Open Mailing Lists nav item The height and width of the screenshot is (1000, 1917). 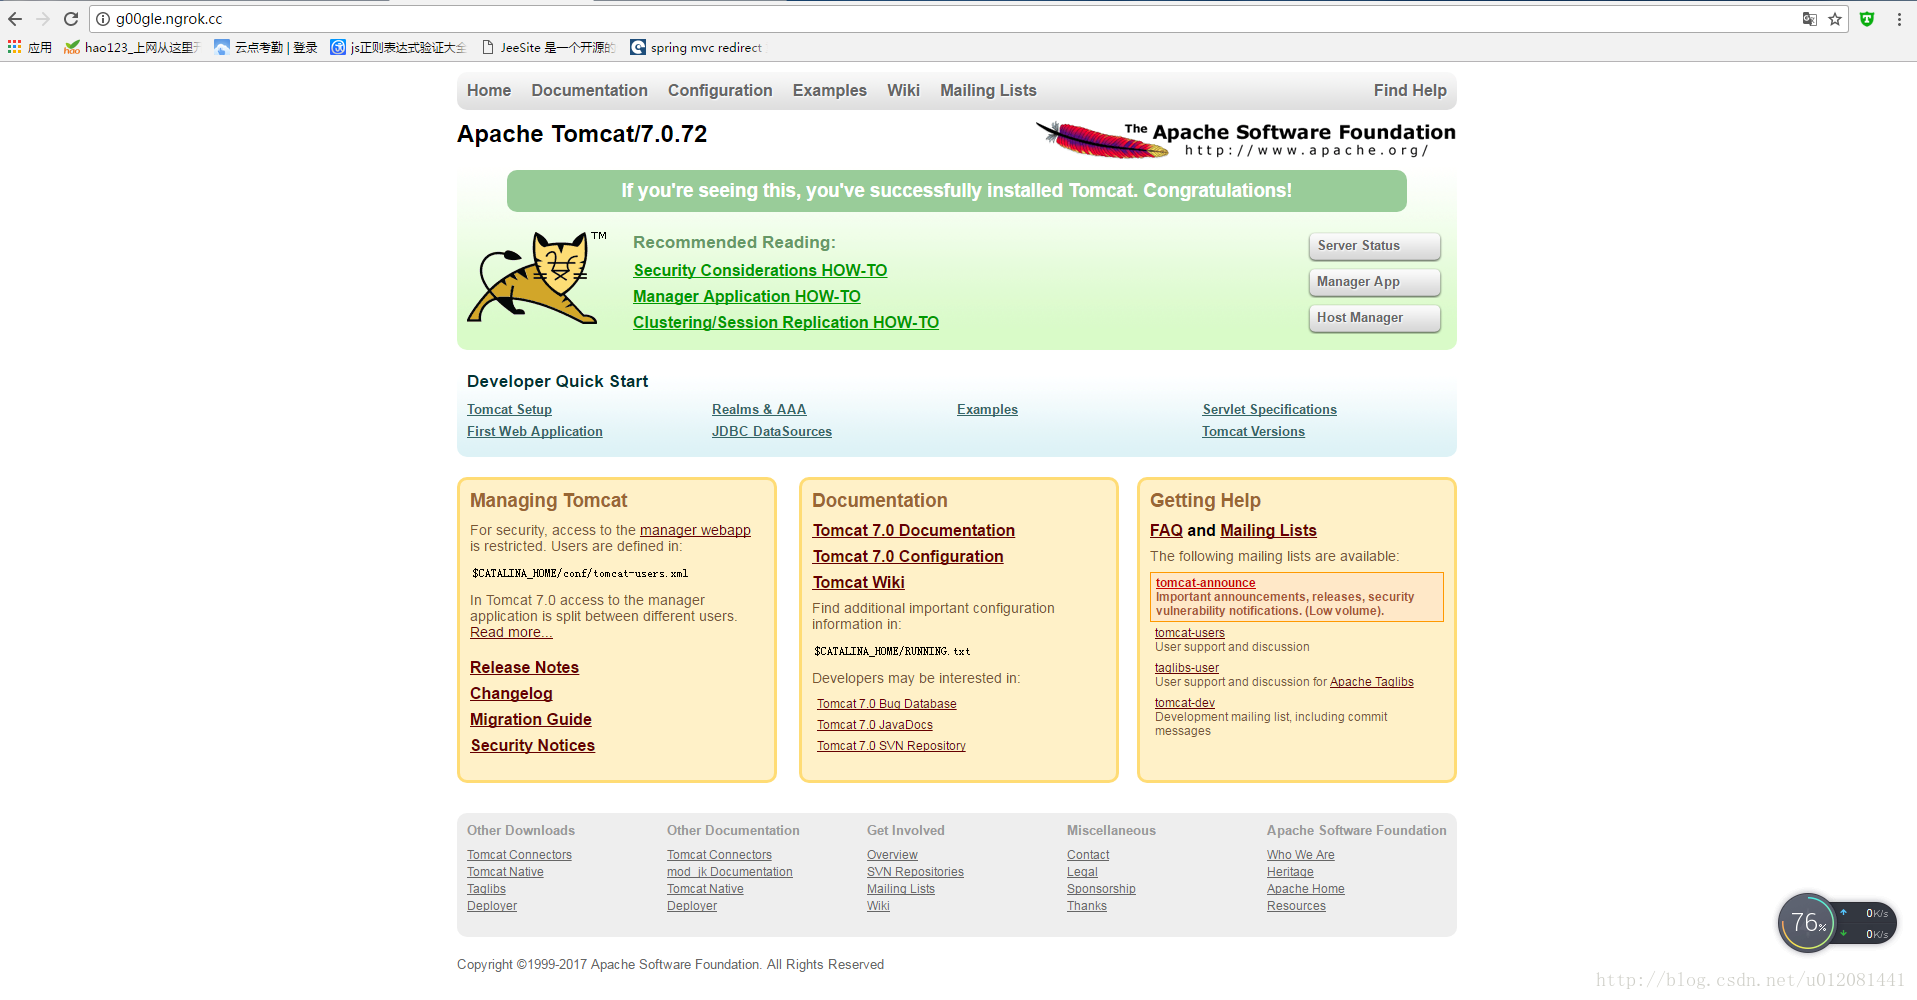tap(988, 90)
